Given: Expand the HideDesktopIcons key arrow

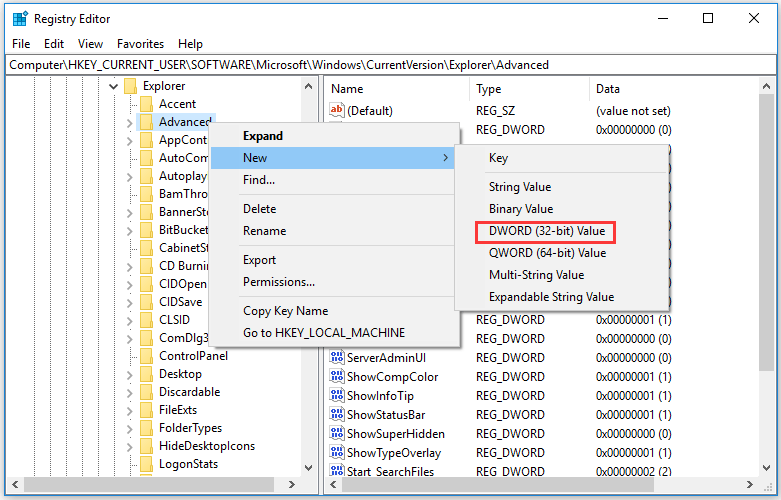Looking at the screenshot, I should [x=130, y=446].
